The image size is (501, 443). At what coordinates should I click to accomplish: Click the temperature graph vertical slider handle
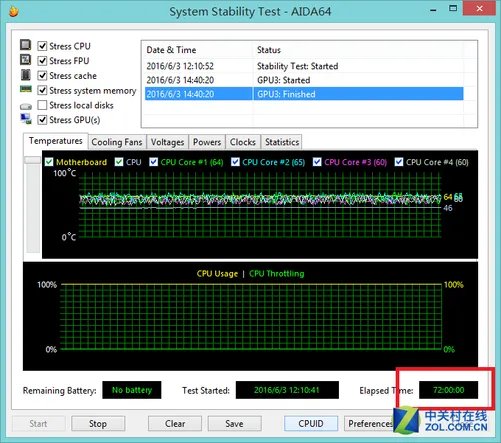click(33, 160)
